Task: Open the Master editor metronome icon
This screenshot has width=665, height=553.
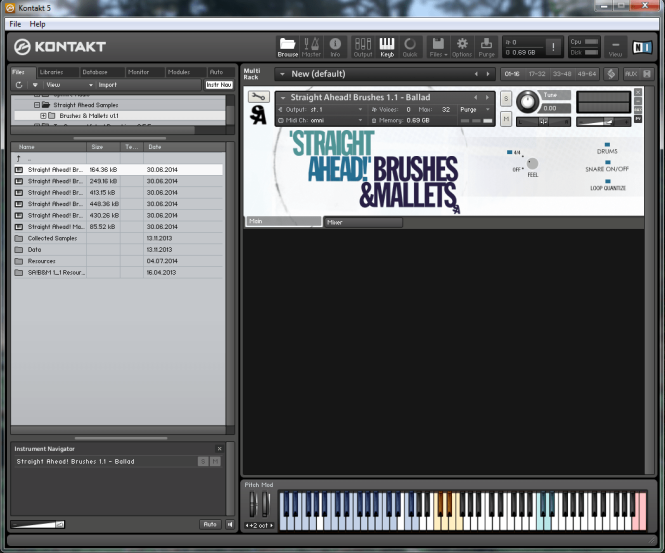Action: (x=311, y=47)
